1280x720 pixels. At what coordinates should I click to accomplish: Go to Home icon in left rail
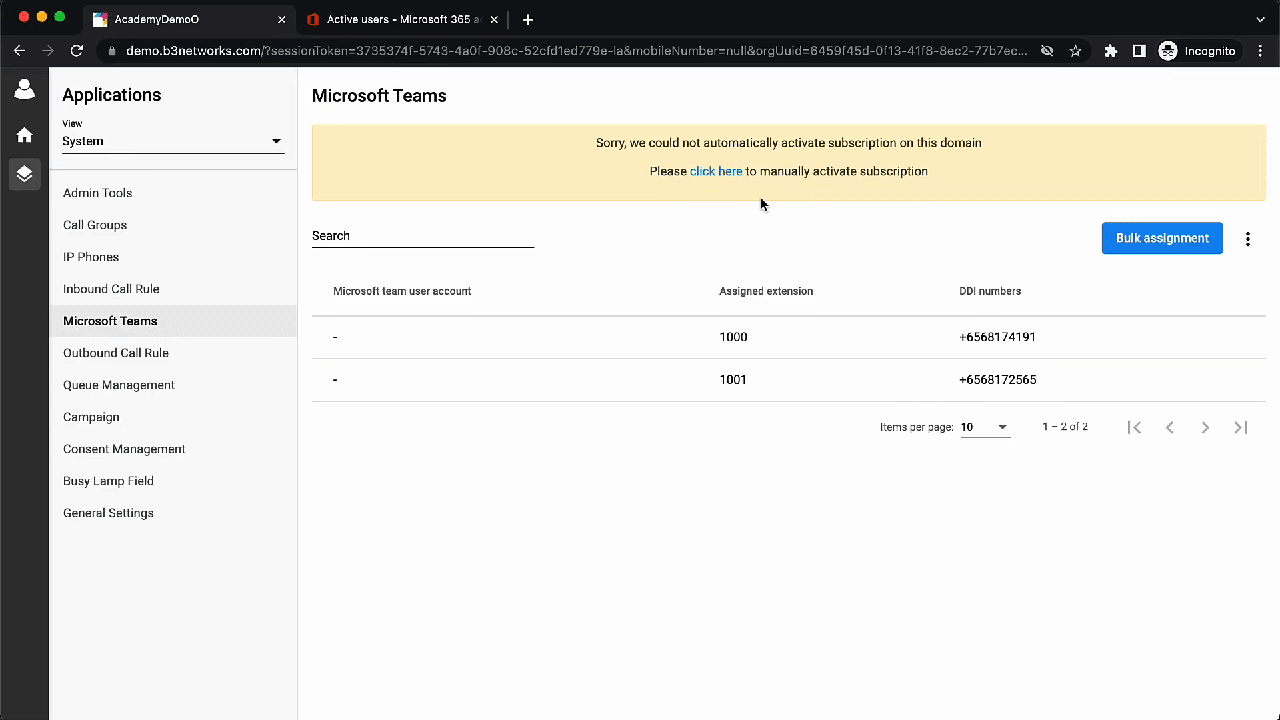(x=24, y=135)
